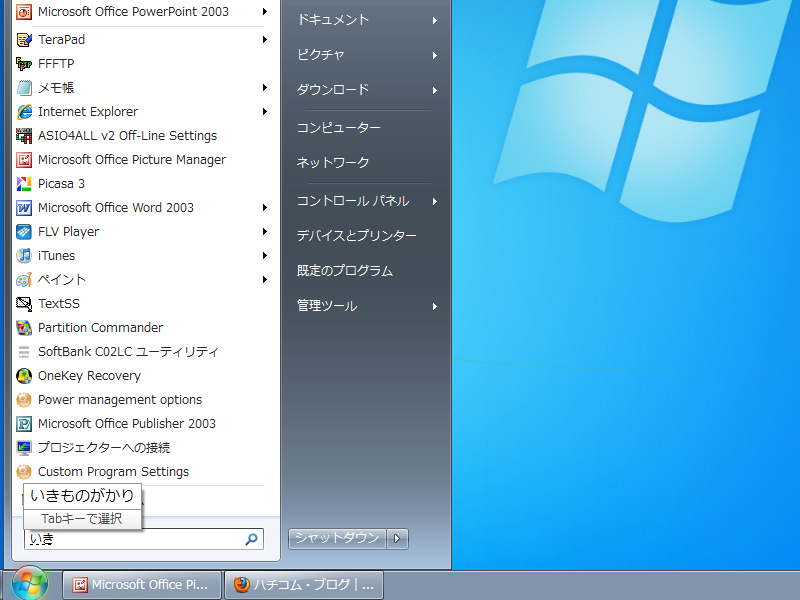This screenshot has width=800, height=600.
Task: Click the search magnifier icon
Action: click(x=252, y=539)
